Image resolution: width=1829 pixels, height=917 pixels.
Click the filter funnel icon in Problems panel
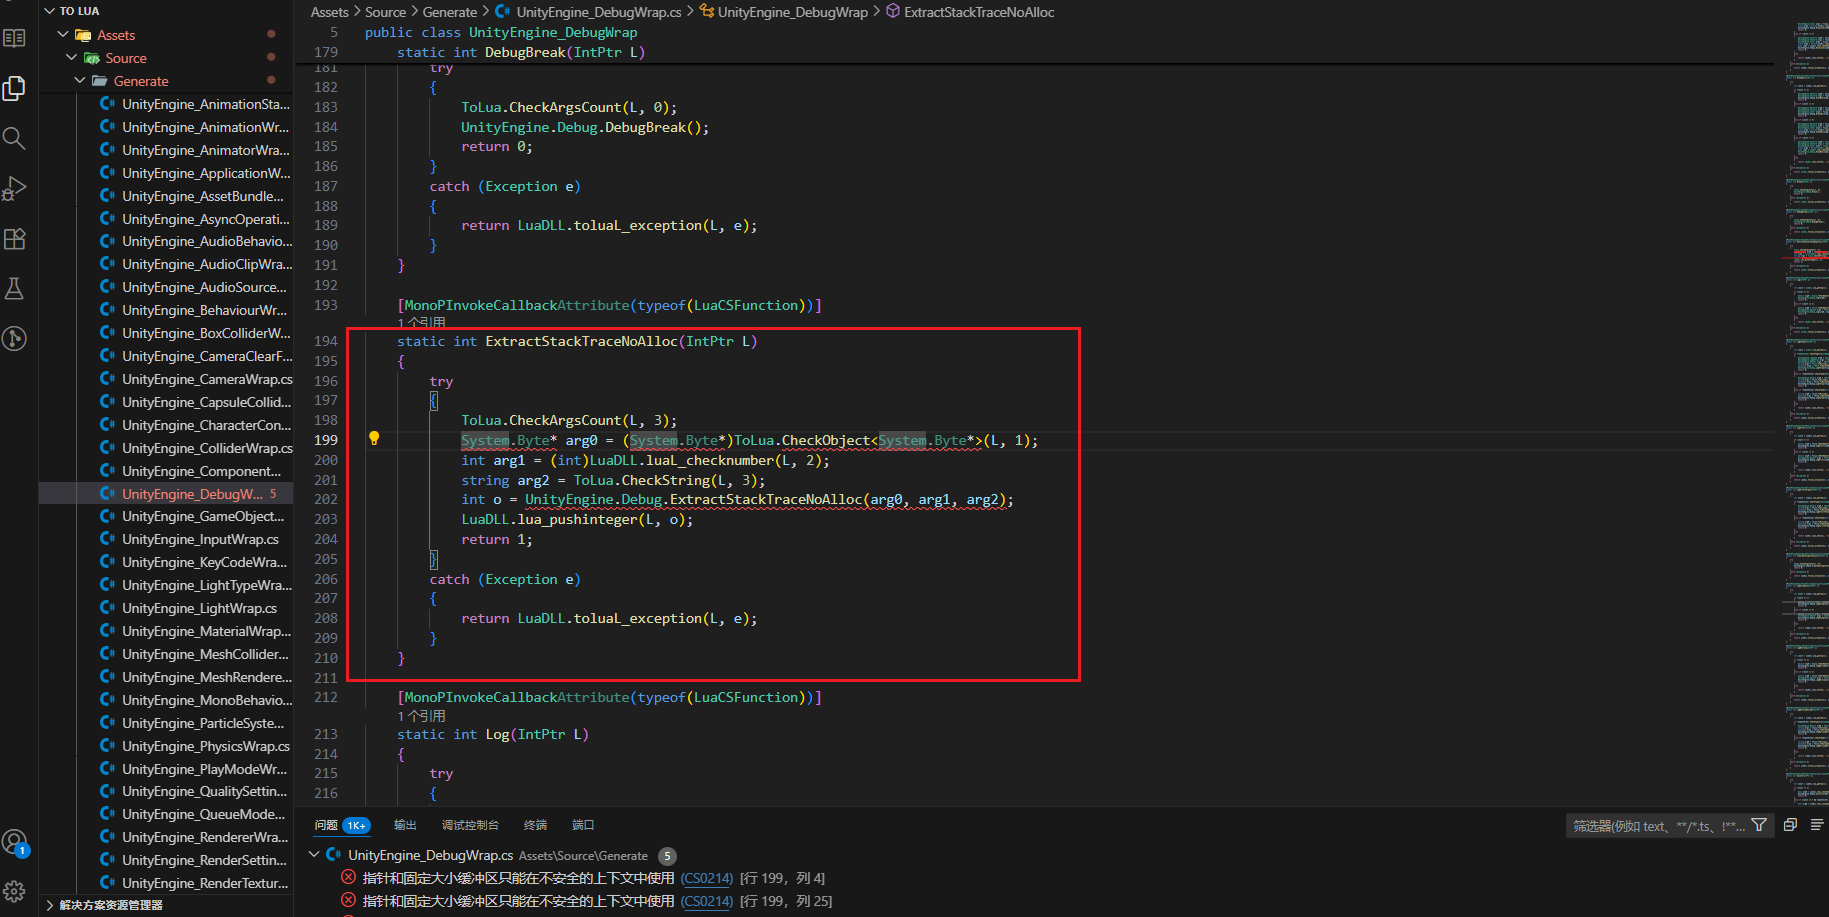coord(1759,825)
